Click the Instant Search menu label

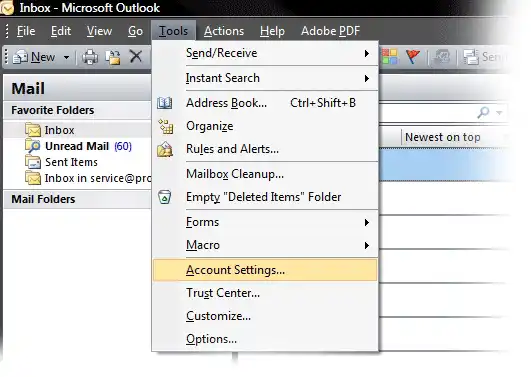tap(222, 78)
